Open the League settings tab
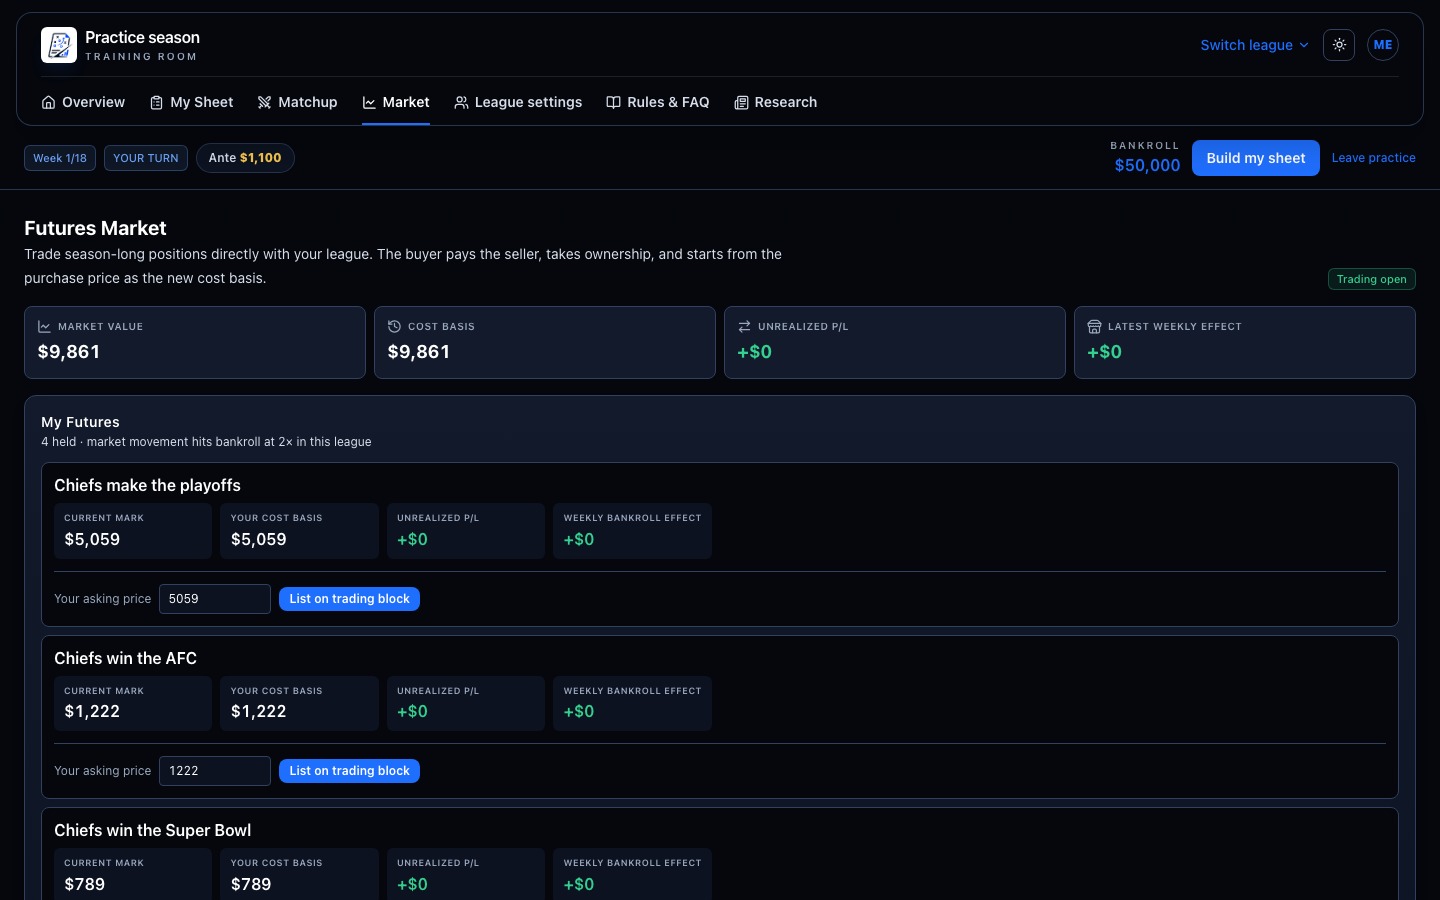1440x900 pixels. pyautogui.click(x=518, y=102)
